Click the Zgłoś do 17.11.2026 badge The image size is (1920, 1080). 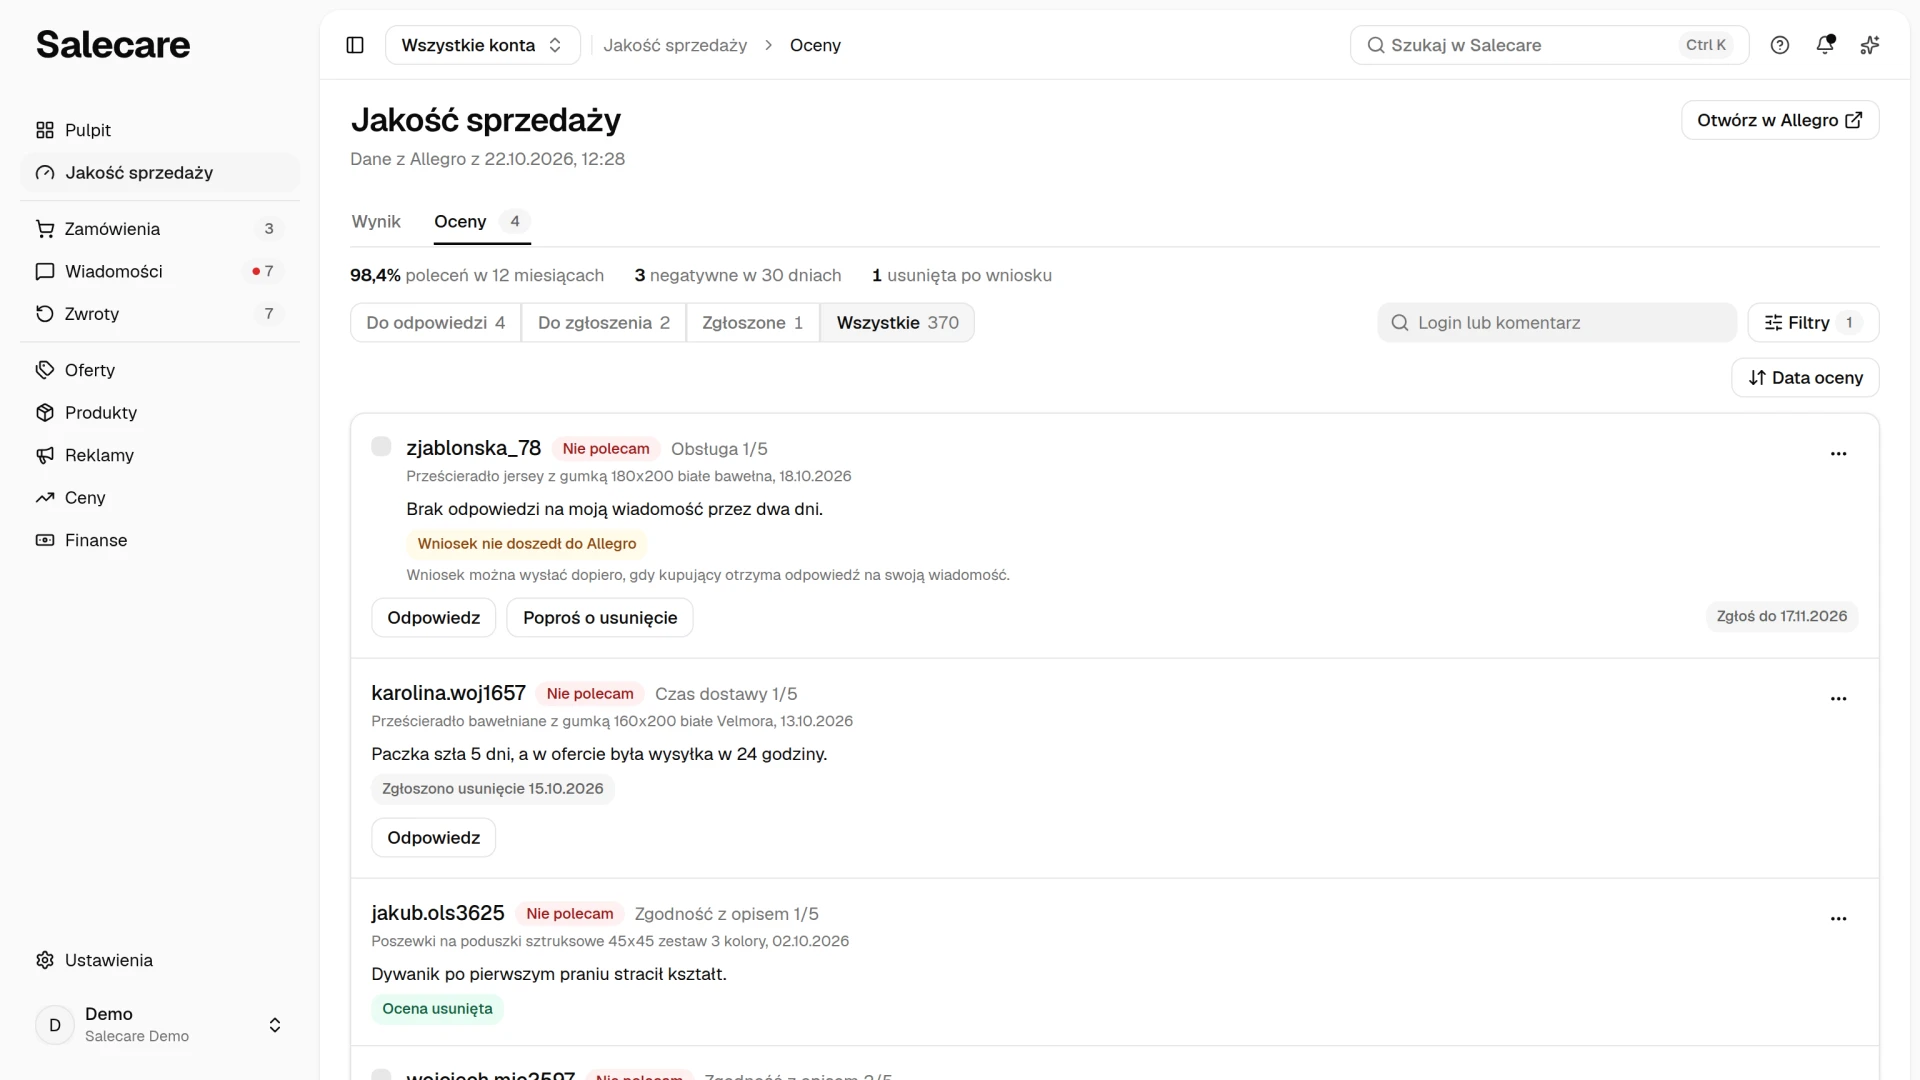pos(1782,616)
